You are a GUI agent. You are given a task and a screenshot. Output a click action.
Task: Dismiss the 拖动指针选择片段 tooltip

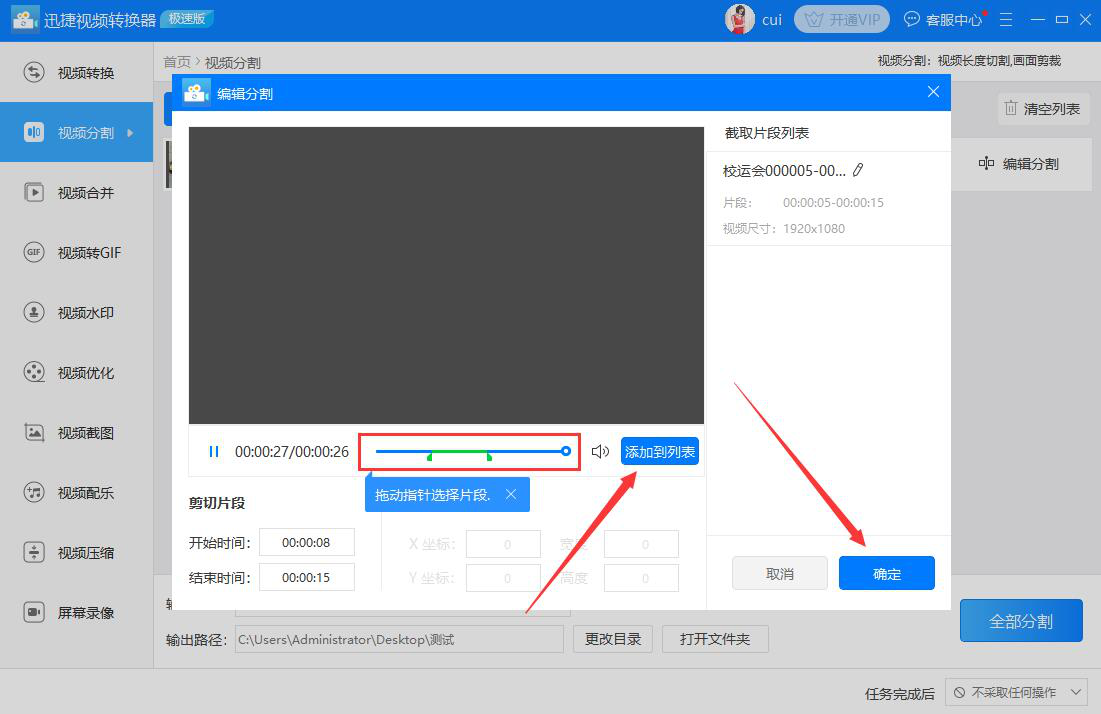tap(511, 494)
